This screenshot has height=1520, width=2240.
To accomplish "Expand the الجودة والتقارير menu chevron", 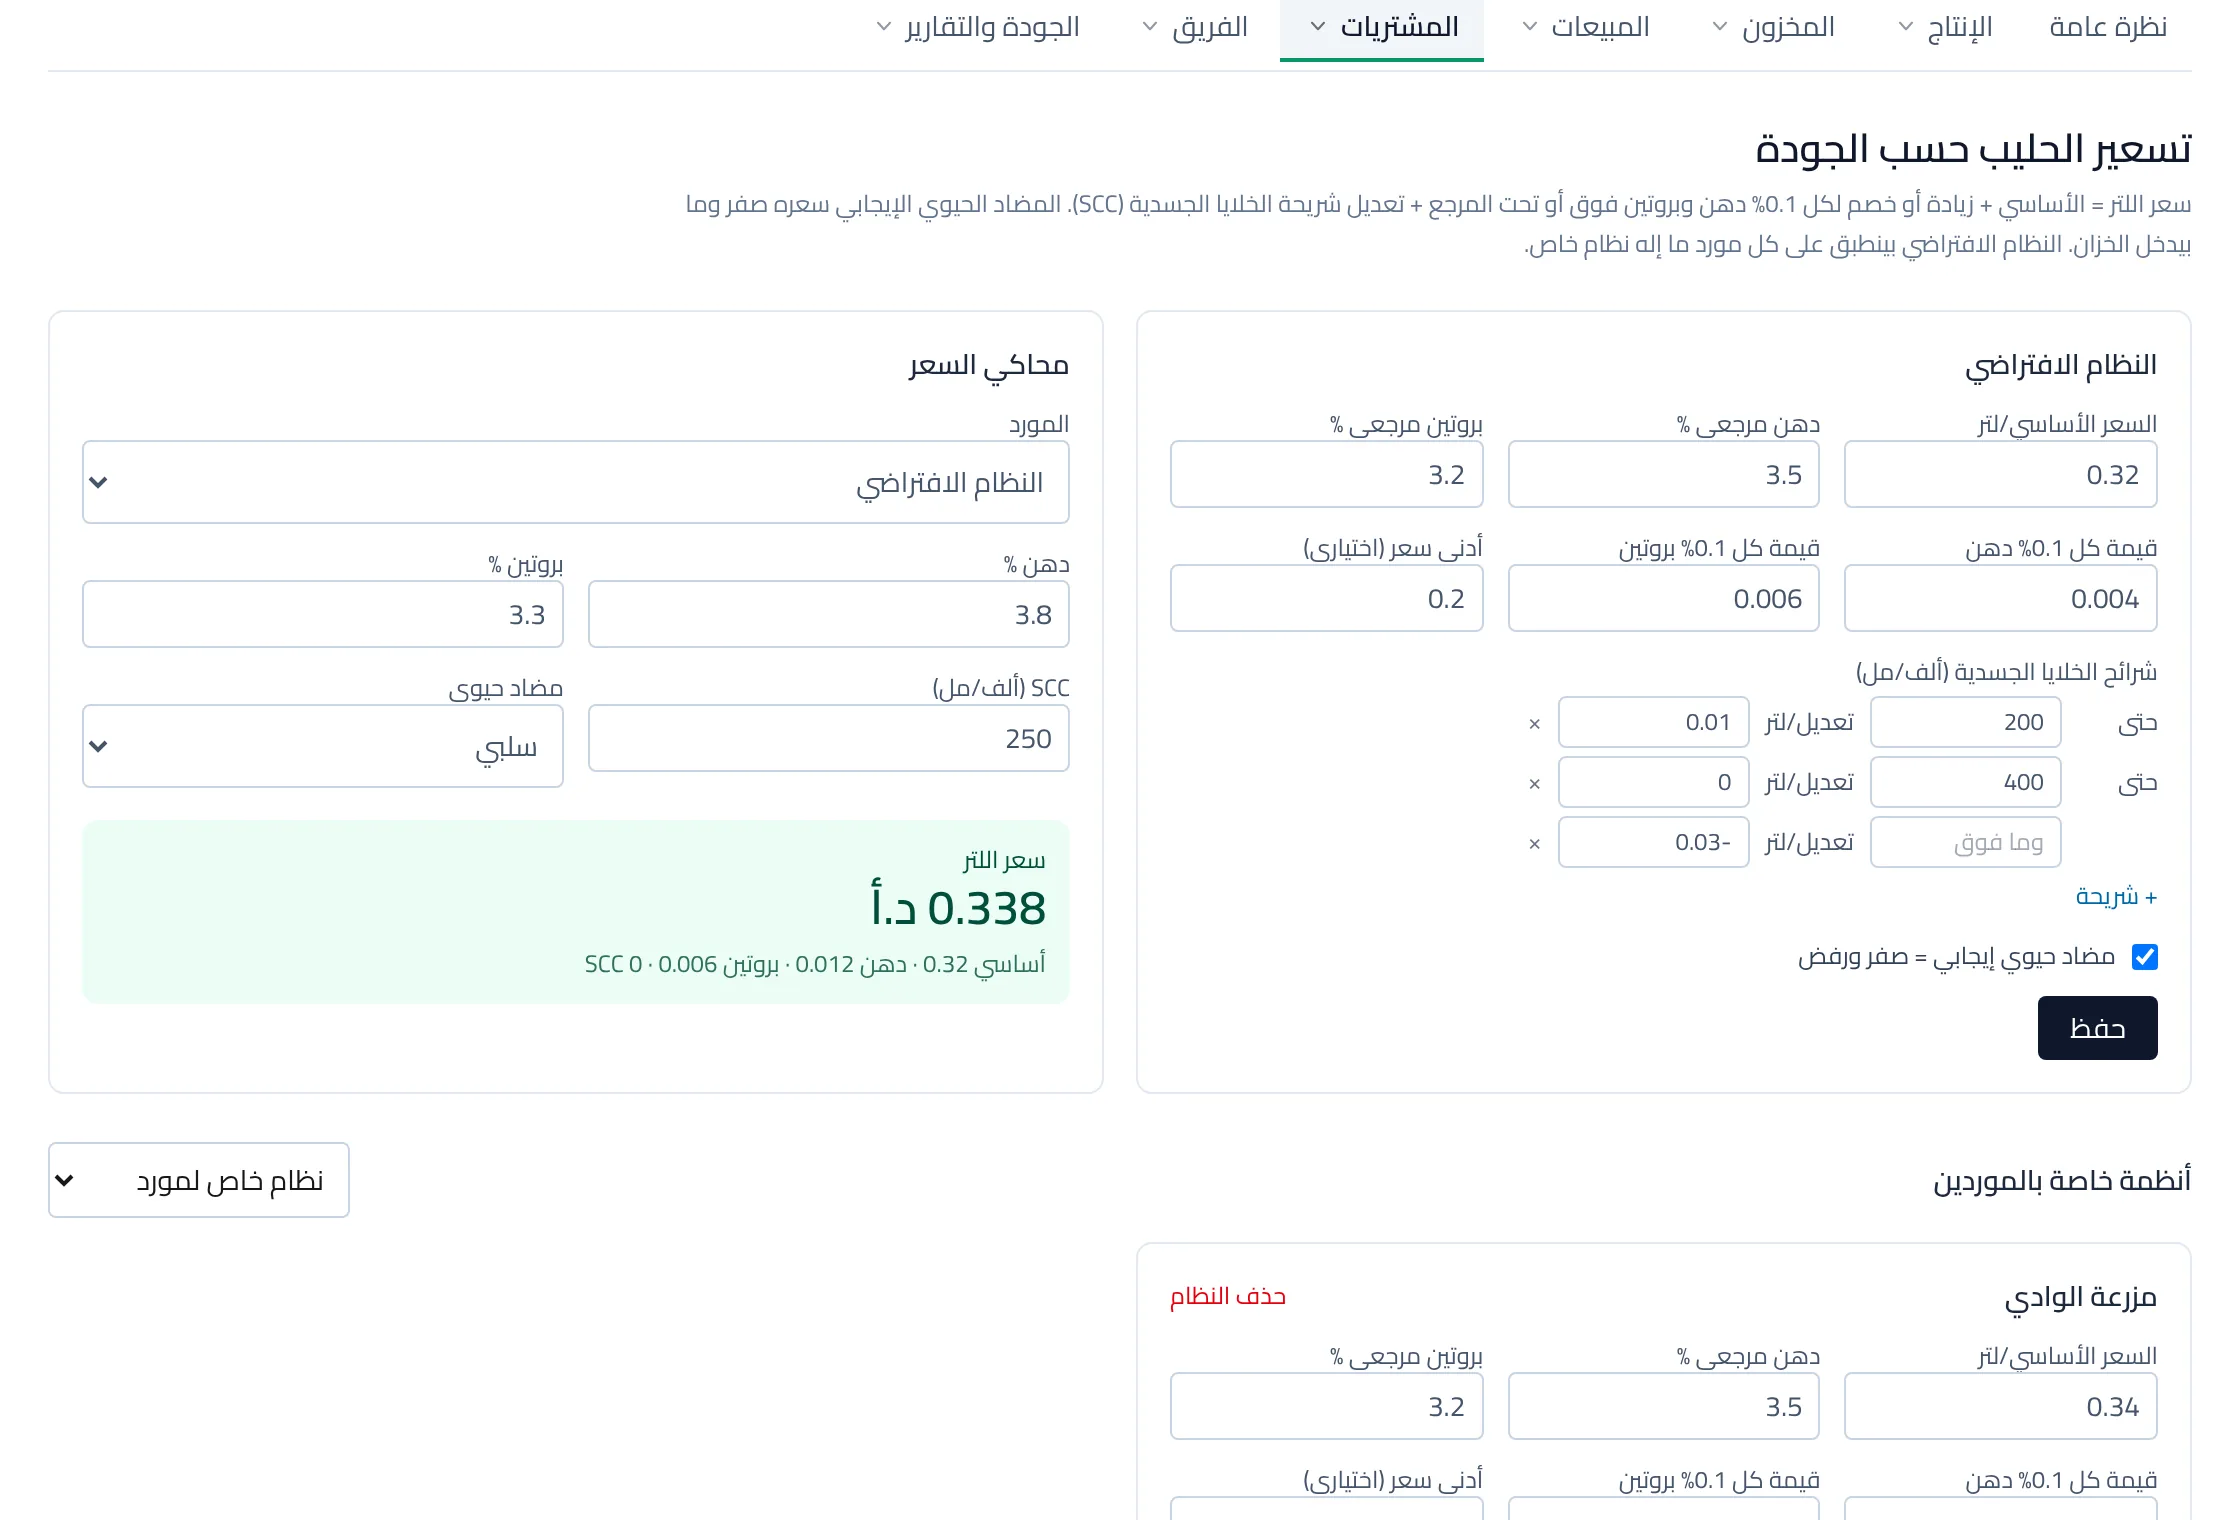I will coord(883,27).
